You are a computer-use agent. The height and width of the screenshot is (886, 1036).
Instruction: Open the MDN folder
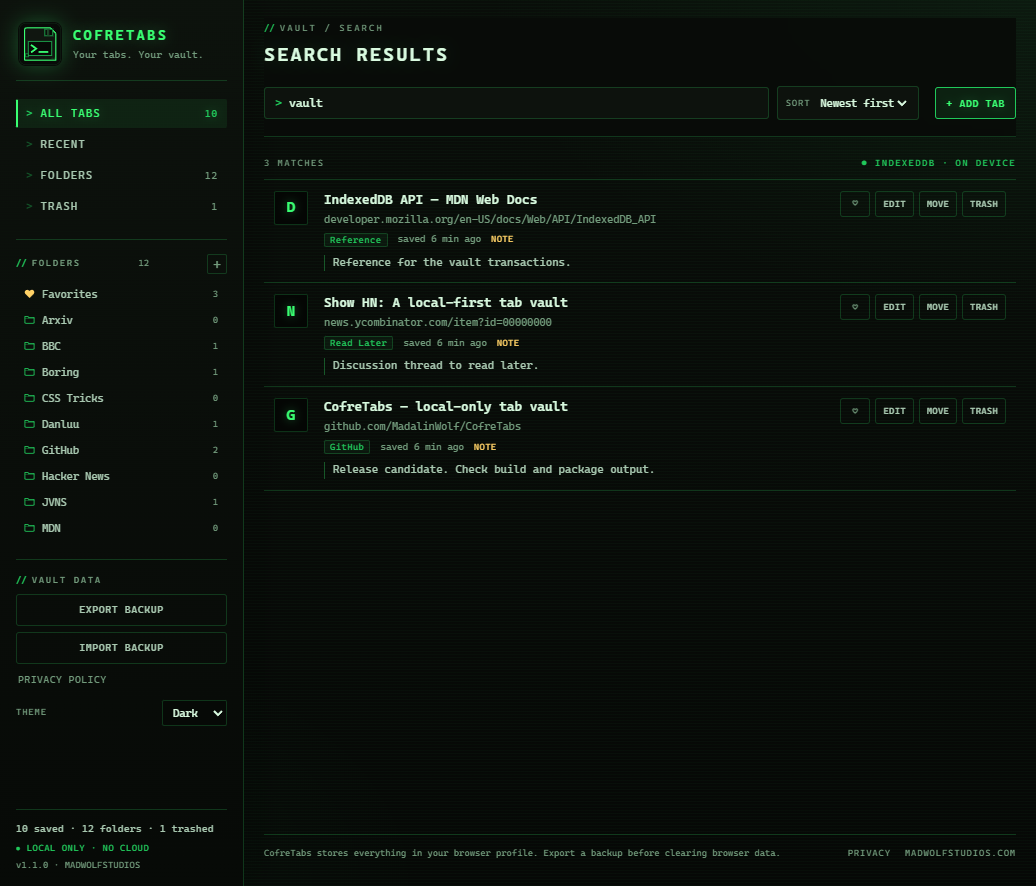(121, 528)
